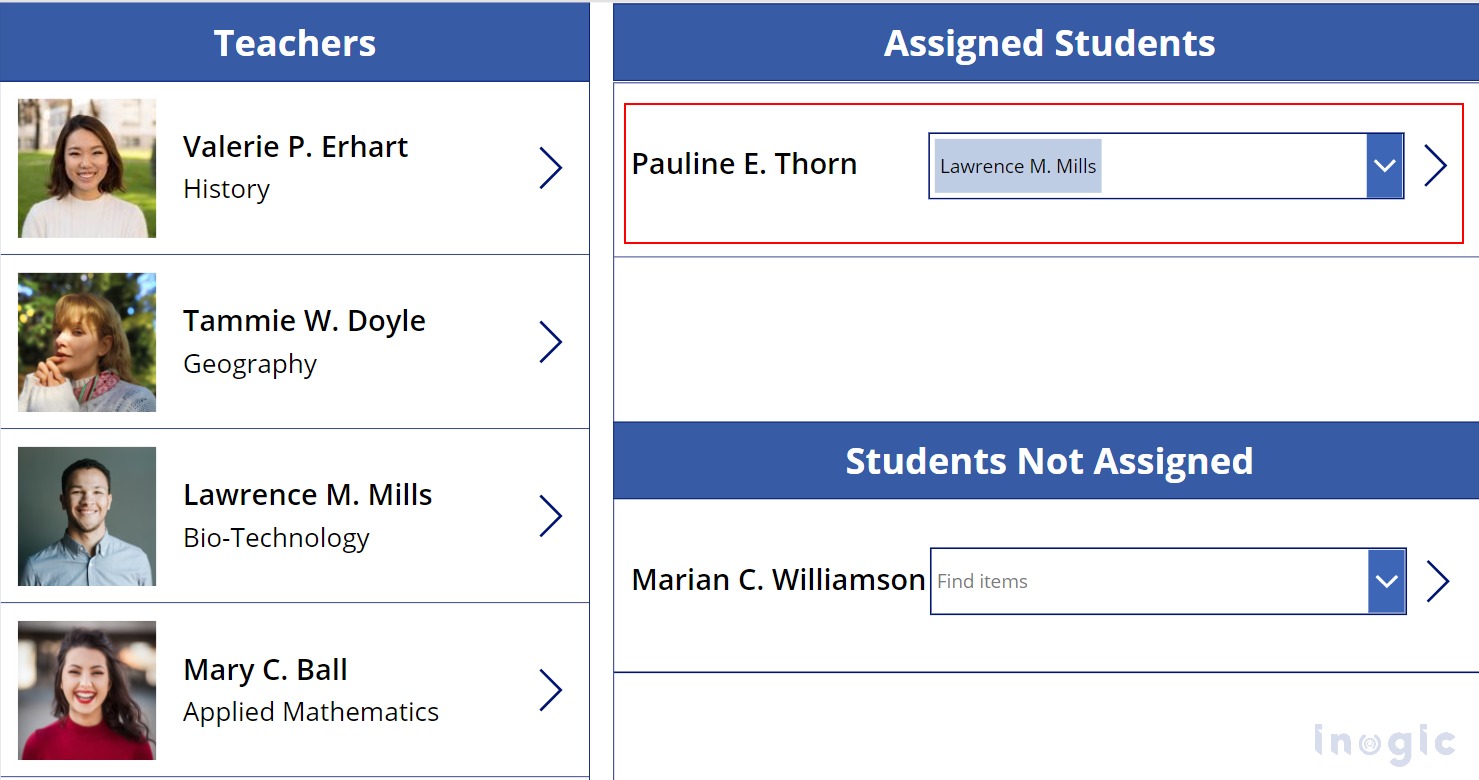Screen dimensions: 1479x780
Task: Expand Pauline E. Thorn's teacher dropdown
Action: (1385, 166)
